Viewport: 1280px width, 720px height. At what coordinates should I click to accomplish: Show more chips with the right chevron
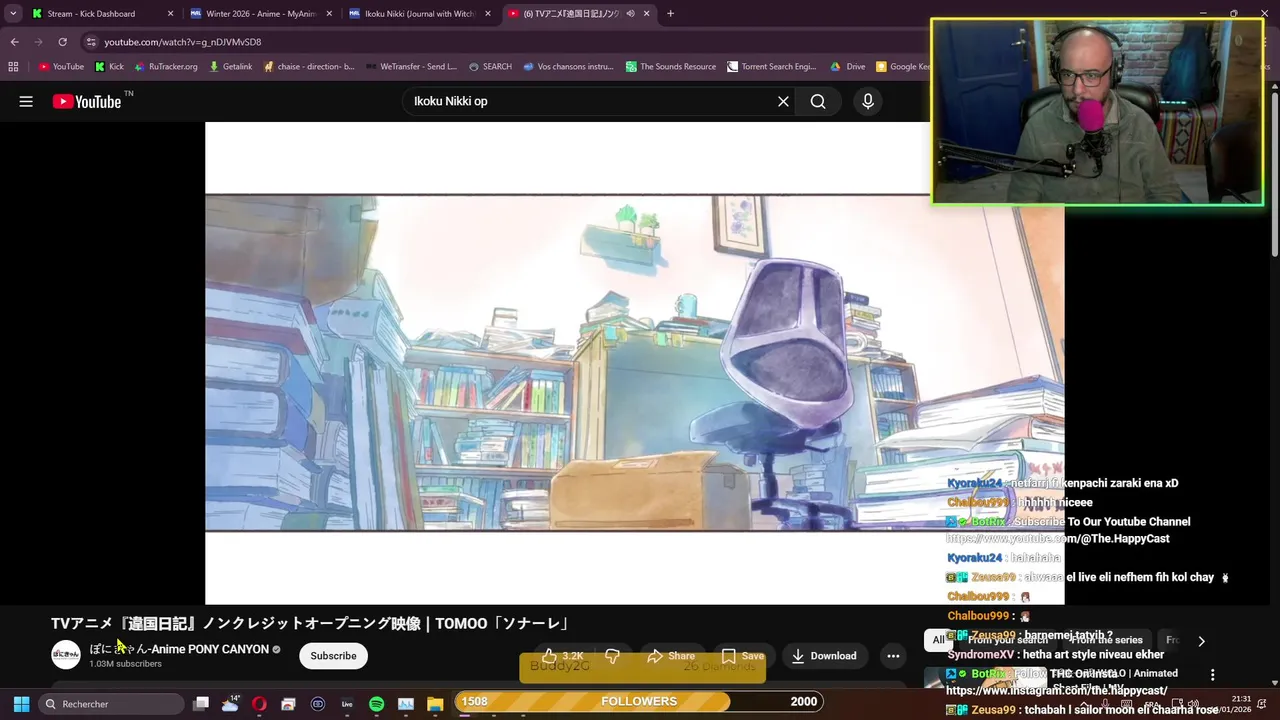click(1201, 641)
